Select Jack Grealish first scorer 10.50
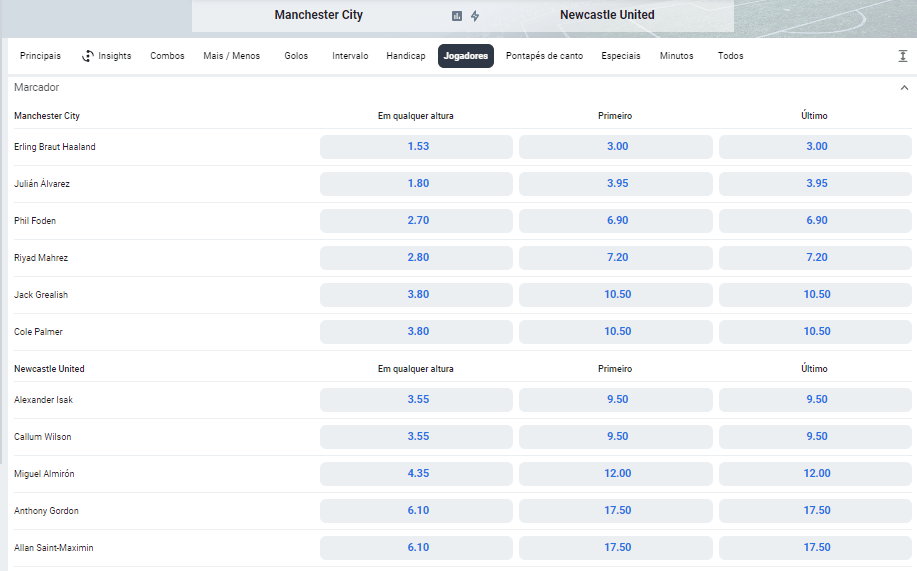Viewport: 917px width, 571px height. (616, 295)
